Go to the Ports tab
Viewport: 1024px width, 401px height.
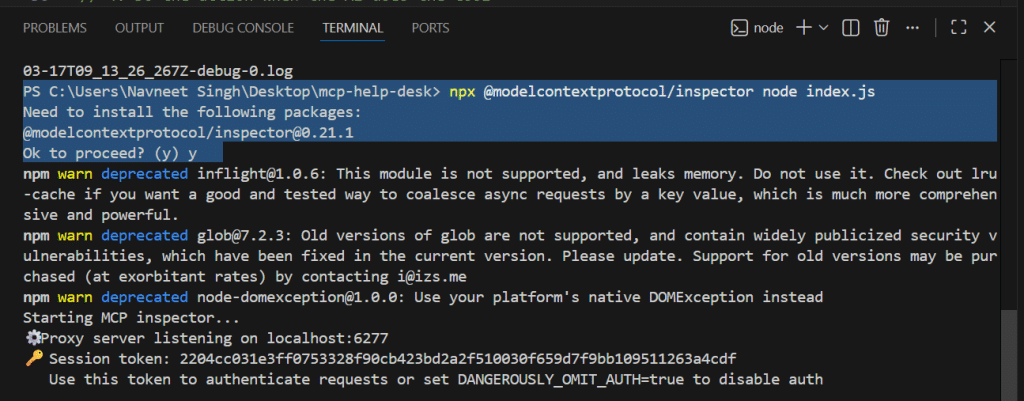pos(430,28)
